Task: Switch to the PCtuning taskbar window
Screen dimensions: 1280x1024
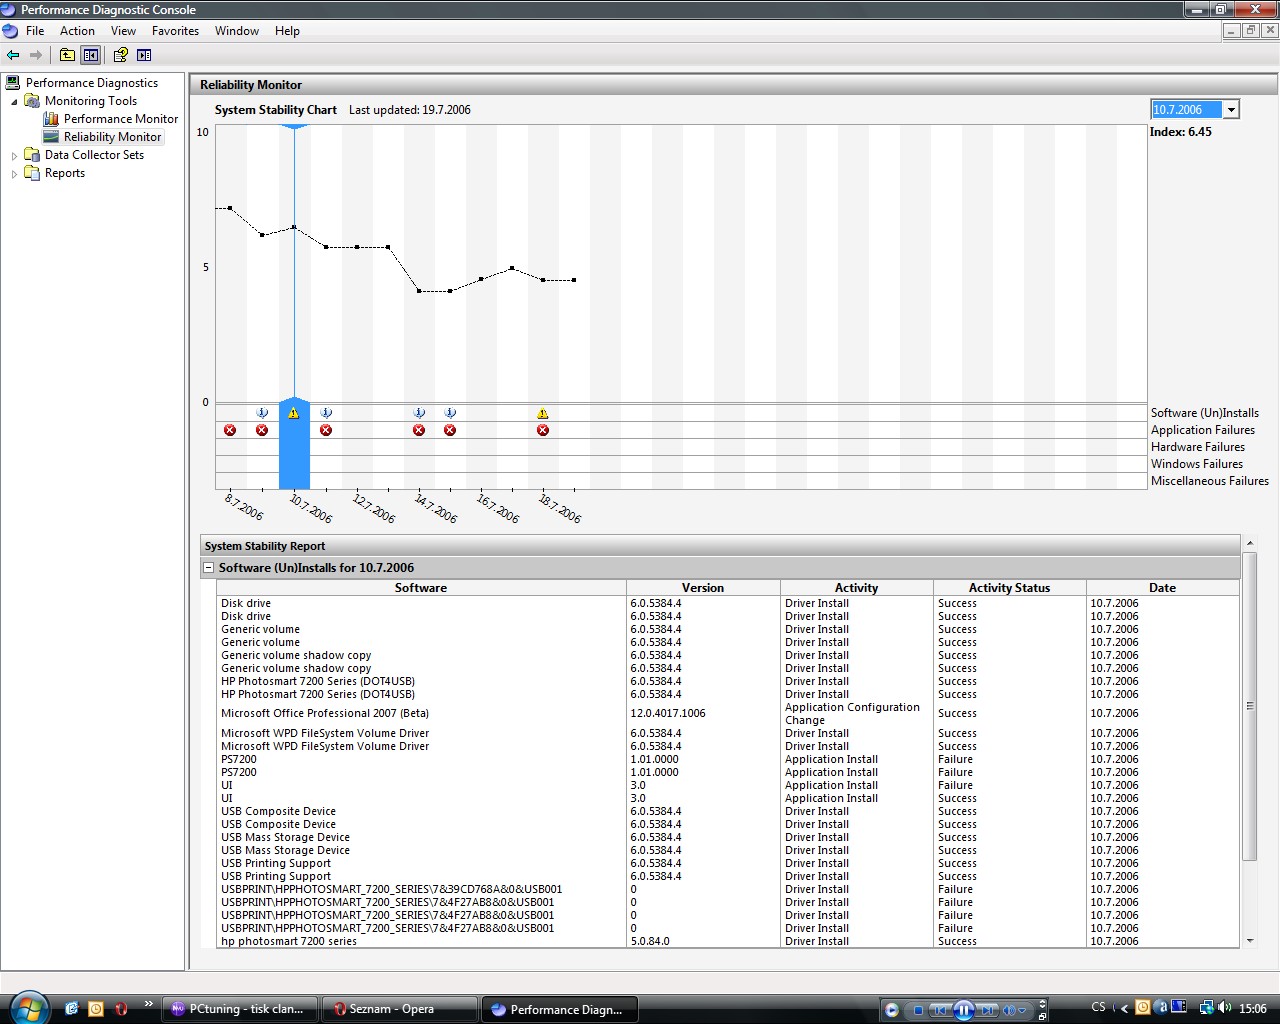Action: [240, 1009]
